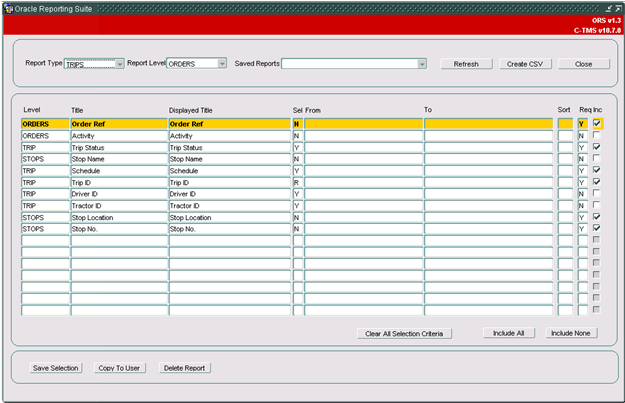Click the Sort field for Trip ID
625x403 pixels.
565,183
